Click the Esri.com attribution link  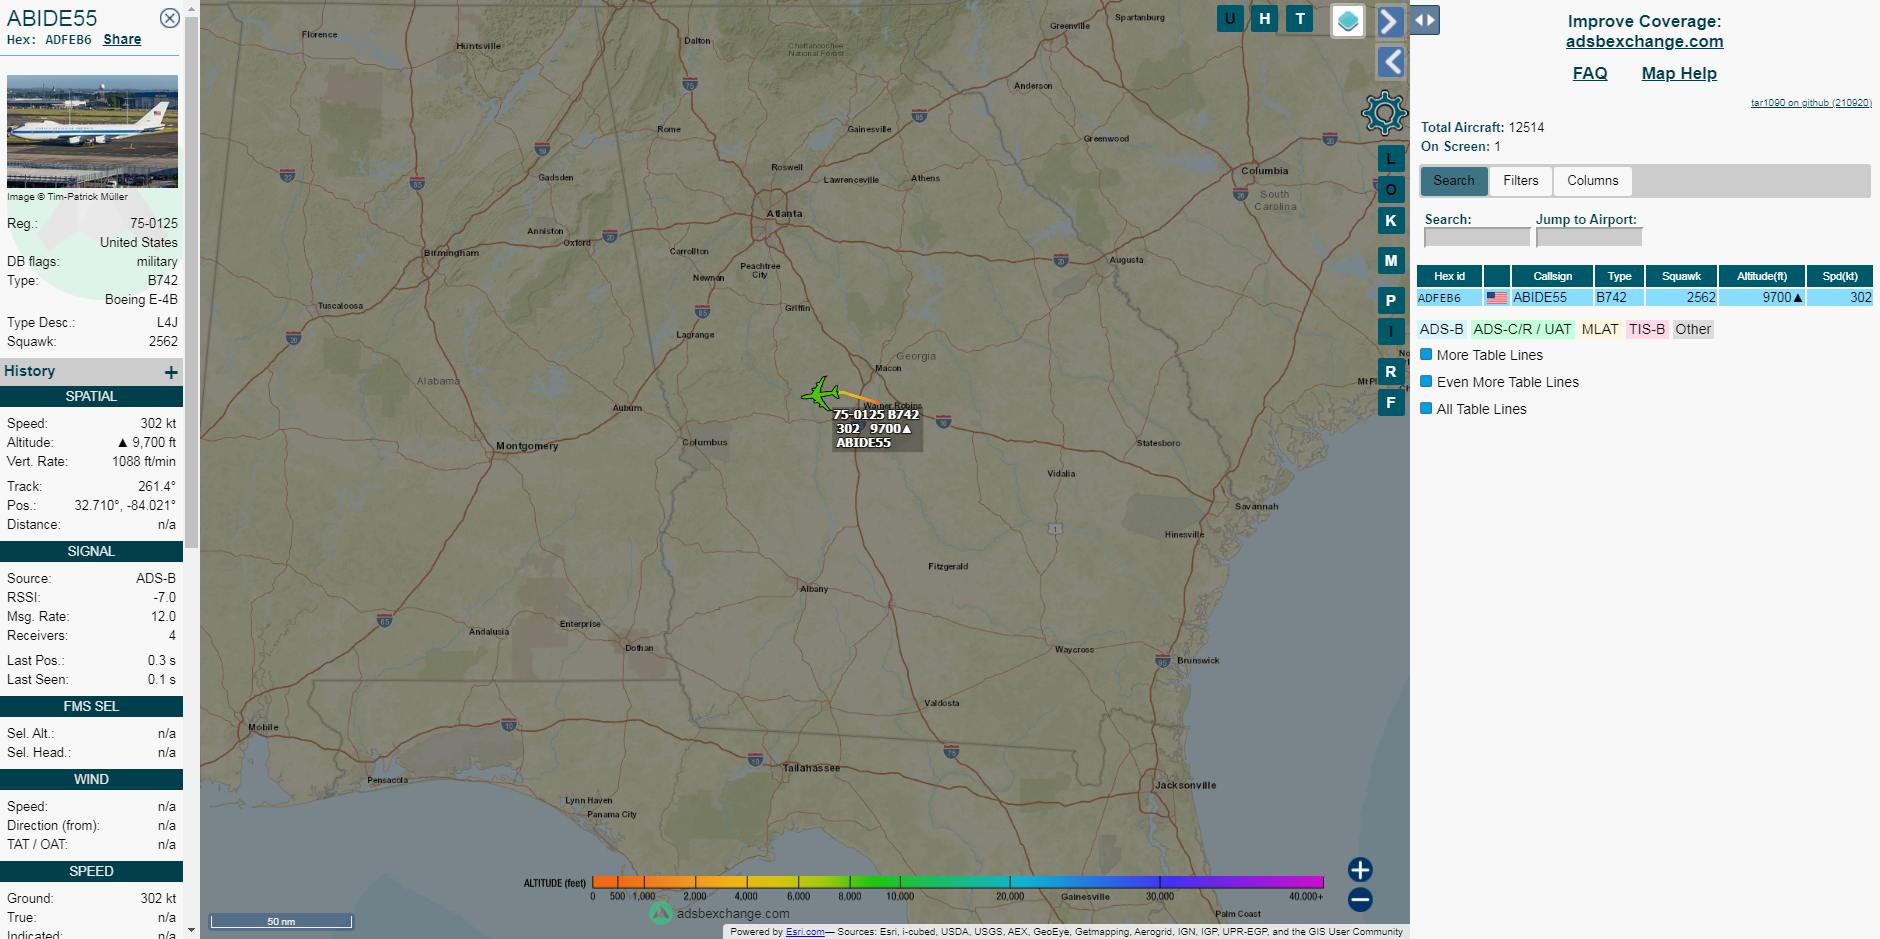[805, 932]
